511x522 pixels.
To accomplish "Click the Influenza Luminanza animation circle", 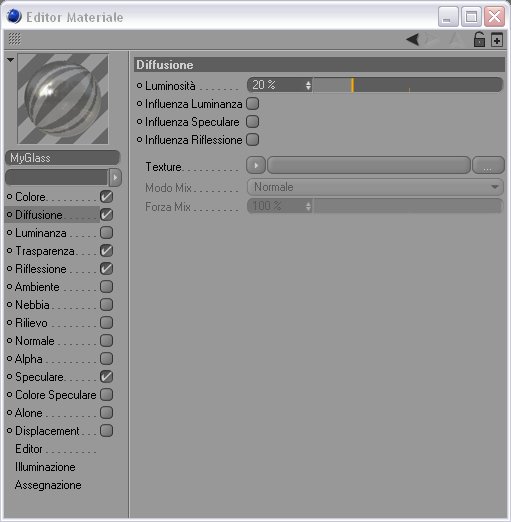I will (x=139, y=104).
